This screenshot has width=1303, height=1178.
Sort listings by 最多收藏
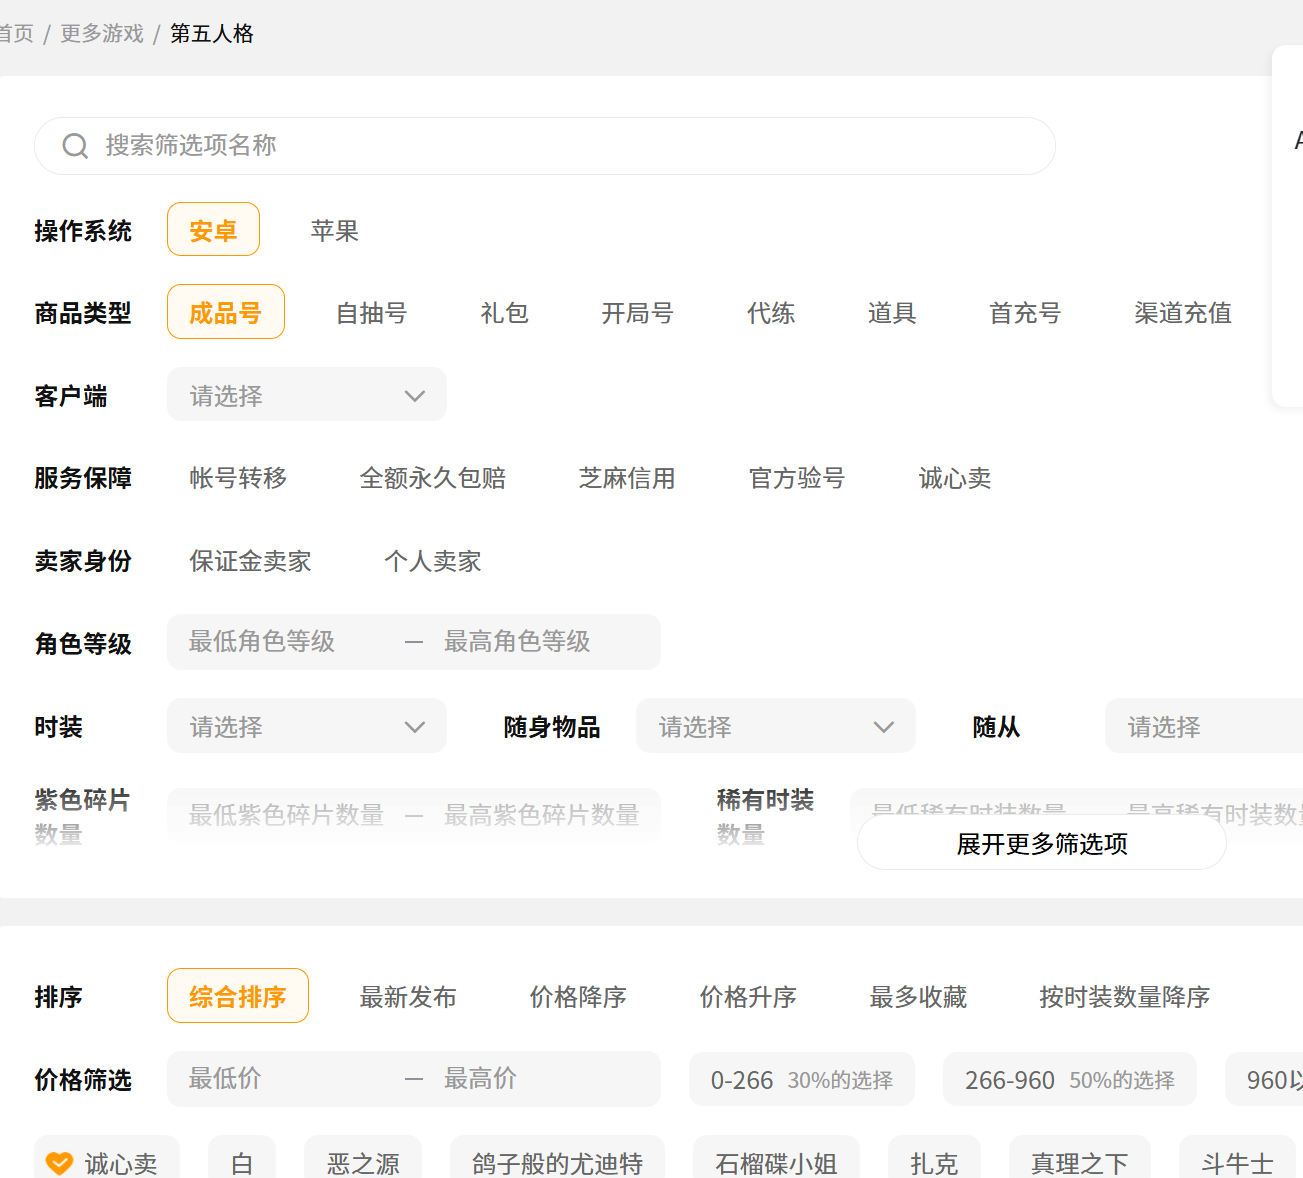917,997
